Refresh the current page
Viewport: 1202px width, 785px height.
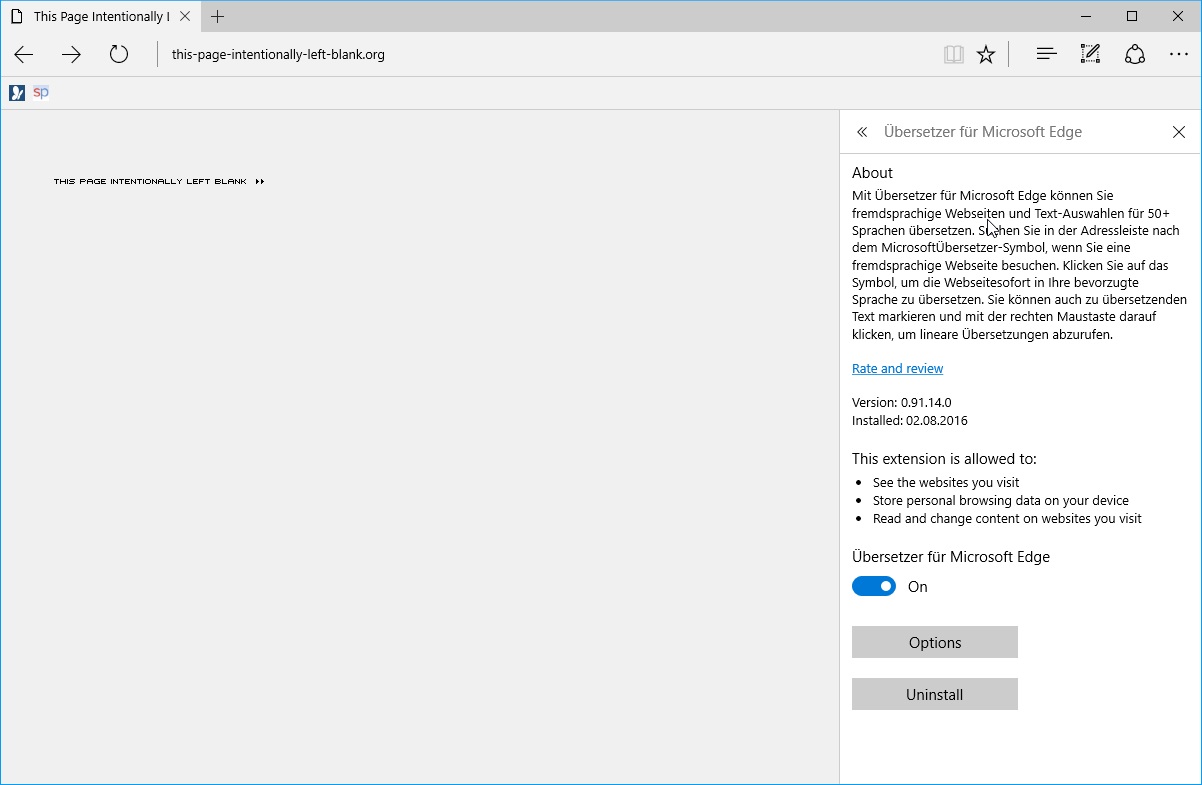119,55
